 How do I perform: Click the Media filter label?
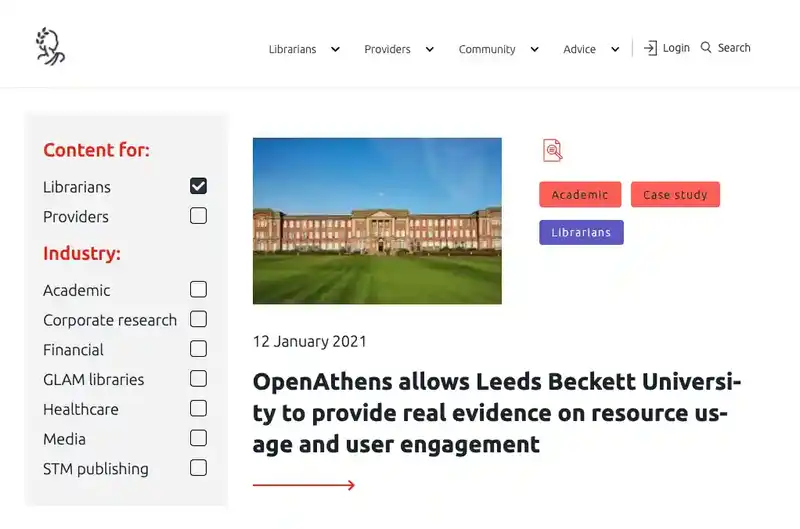point(64,439)
